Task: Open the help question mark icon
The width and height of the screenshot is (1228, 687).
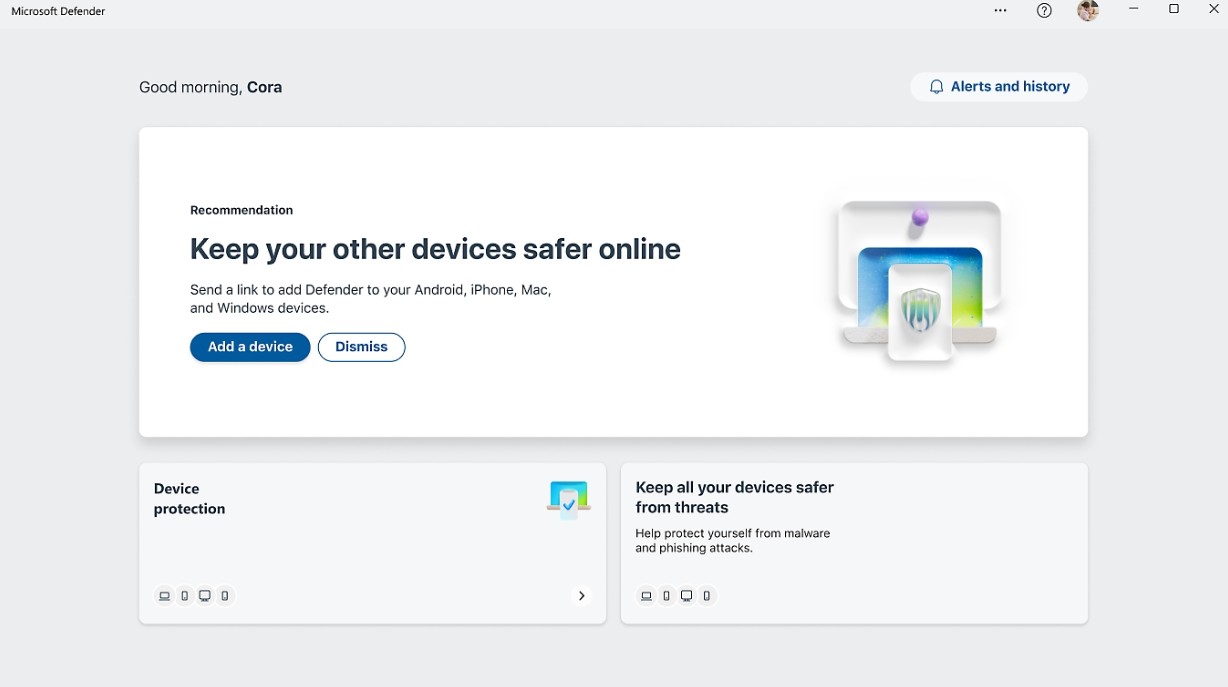Action: pyautogui.click(x=1044, y=11)
